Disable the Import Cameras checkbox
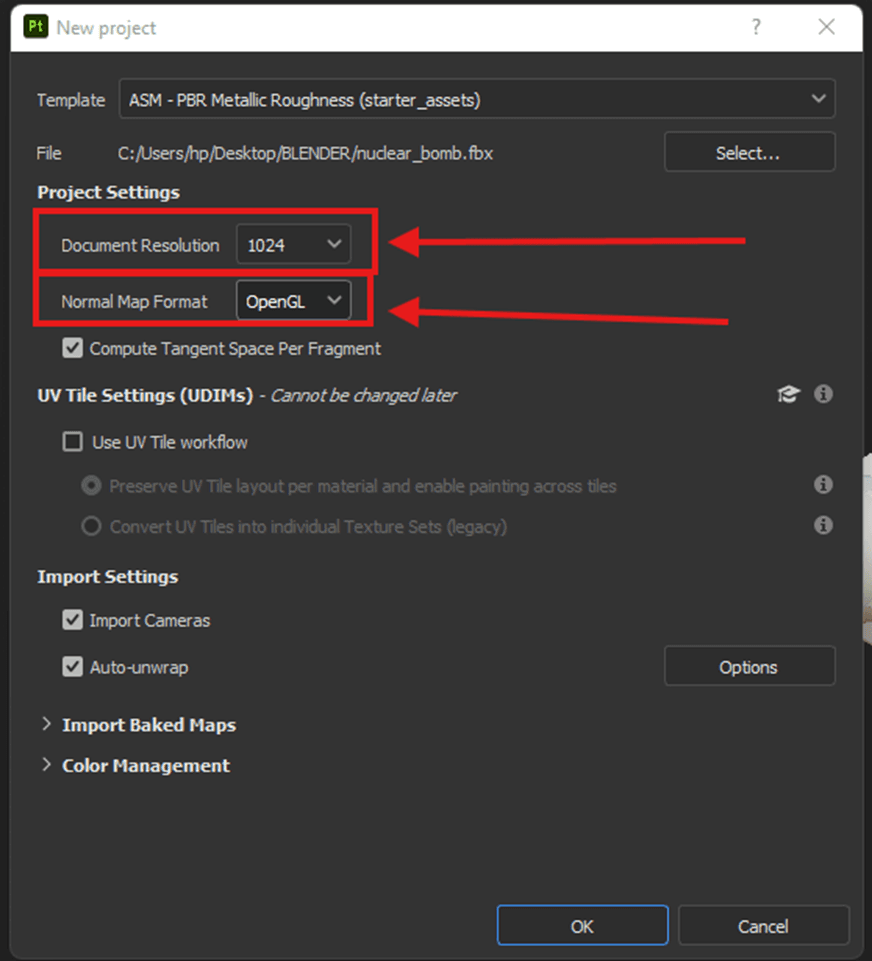This screenshot has width=872, height=961. coord(73,620)
